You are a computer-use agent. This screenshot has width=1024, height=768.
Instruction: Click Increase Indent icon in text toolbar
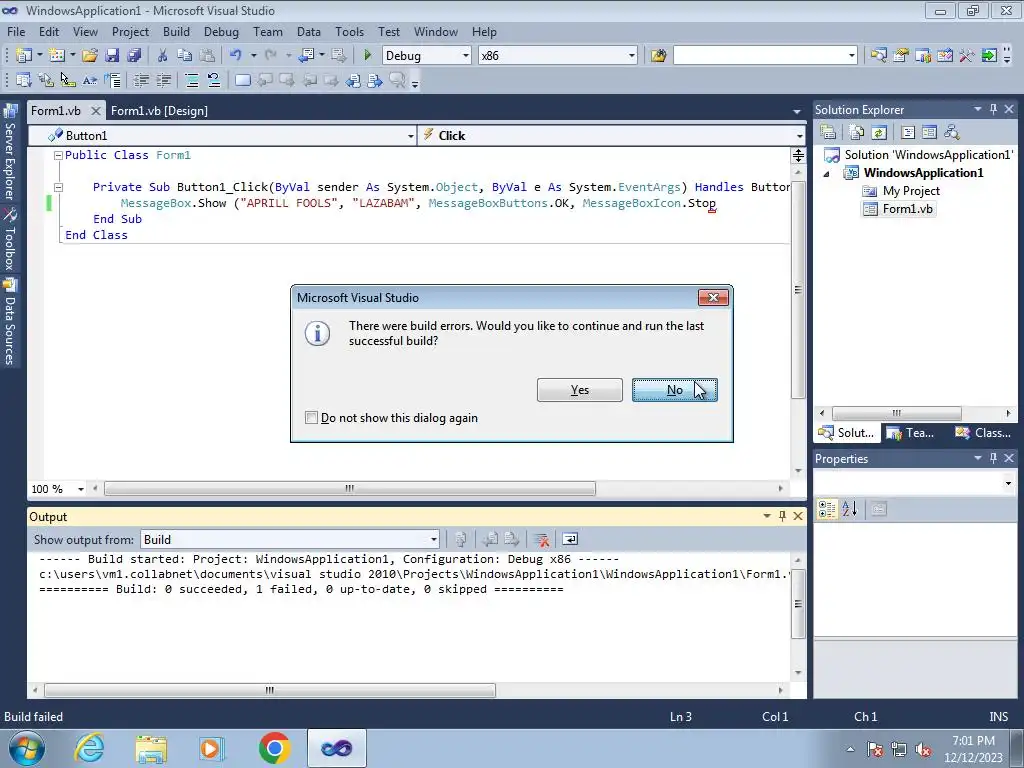click(163, 80)
